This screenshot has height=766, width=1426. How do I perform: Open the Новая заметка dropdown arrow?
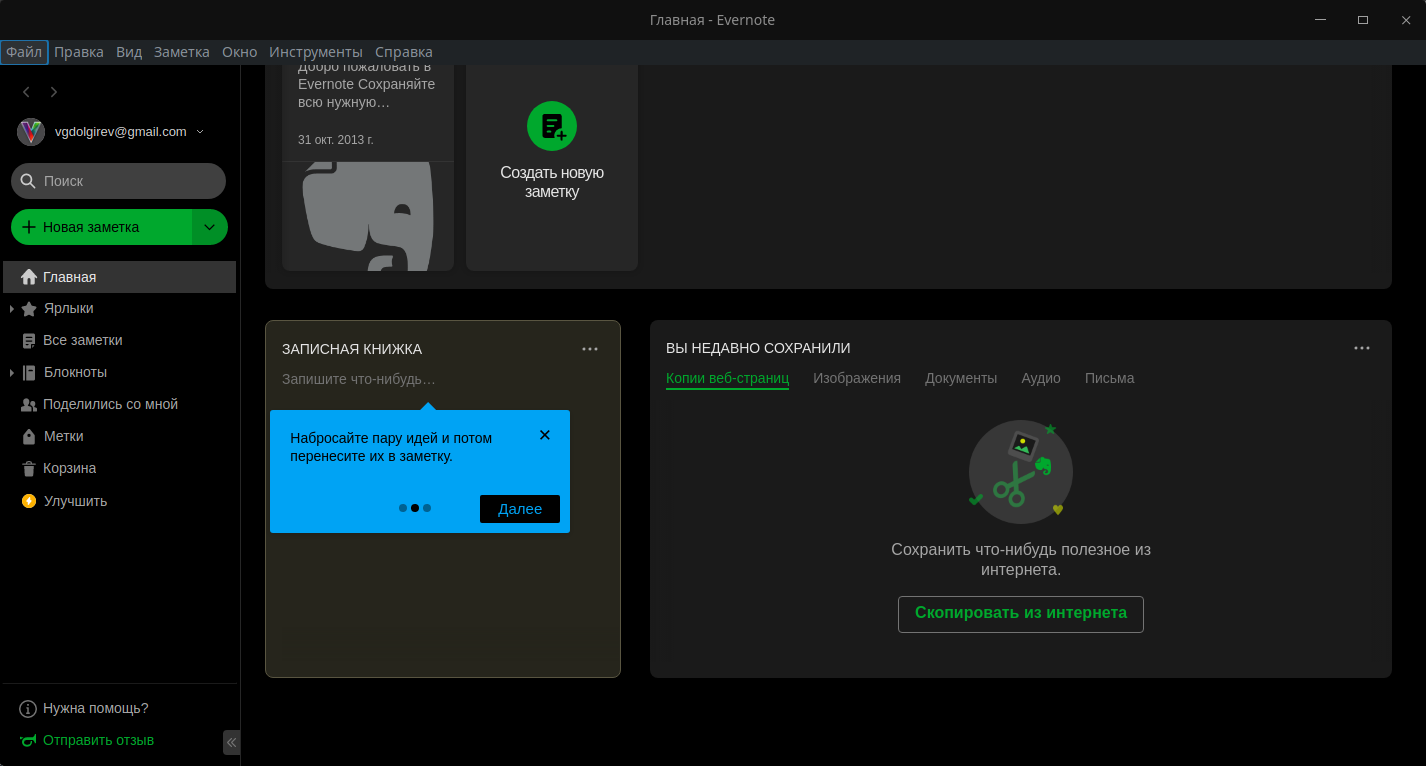[x=210, y=227]
